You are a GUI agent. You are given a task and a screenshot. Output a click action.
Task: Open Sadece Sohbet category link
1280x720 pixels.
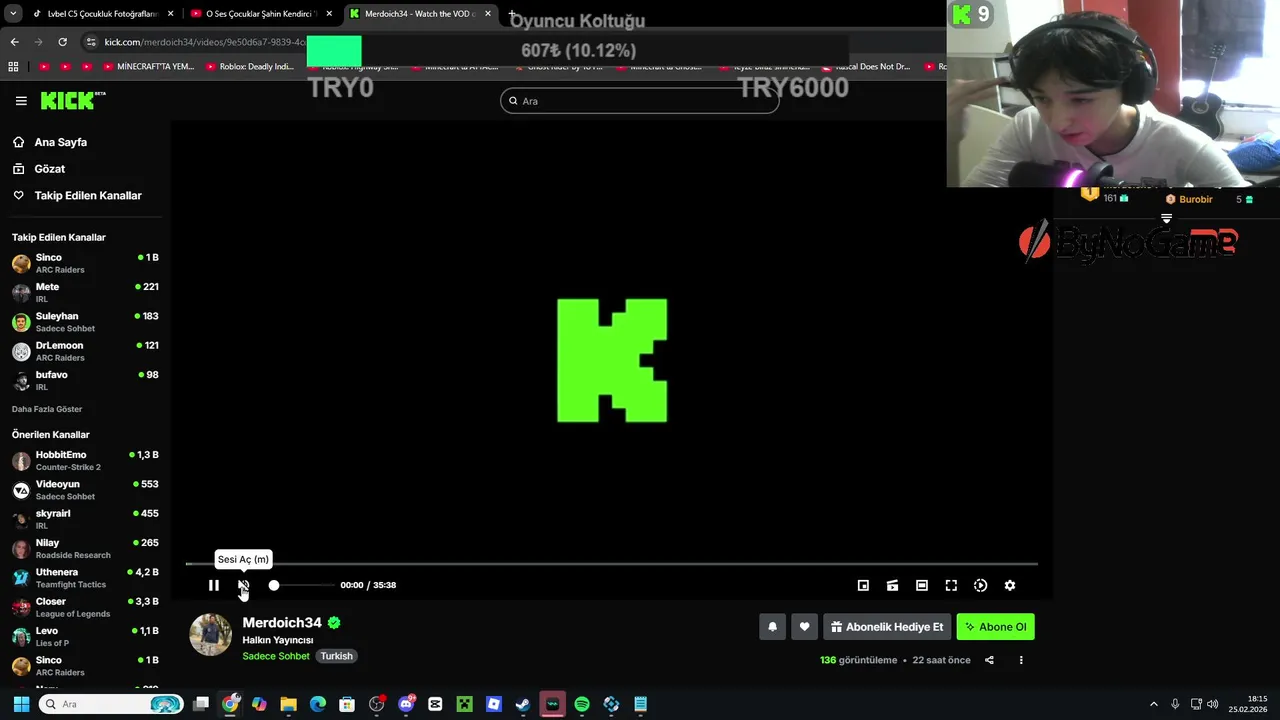pyautogui.click(x=276, y=656)
